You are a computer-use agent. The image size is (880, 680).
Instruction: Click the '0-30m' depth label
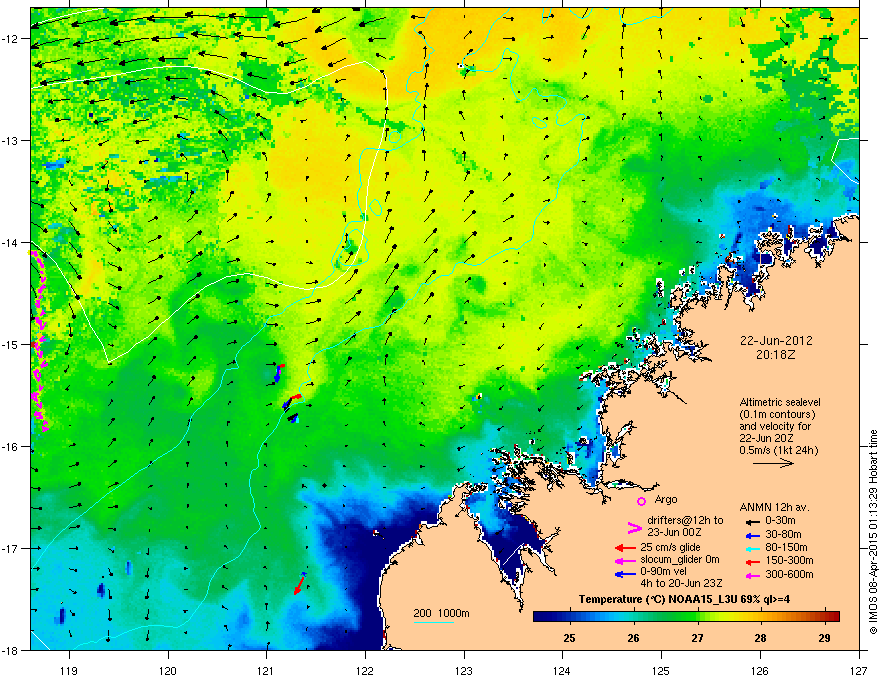click(x=780, y=521)
